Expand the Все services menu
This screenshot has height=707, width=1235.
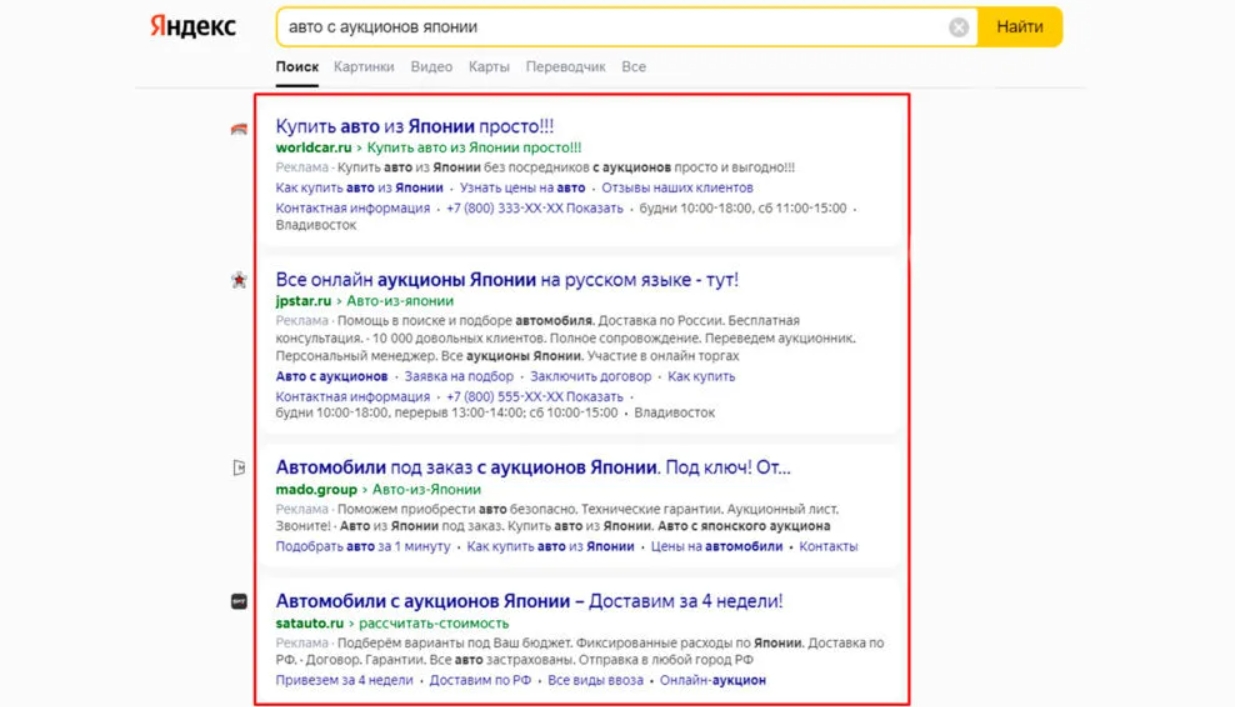coord(633,67)
